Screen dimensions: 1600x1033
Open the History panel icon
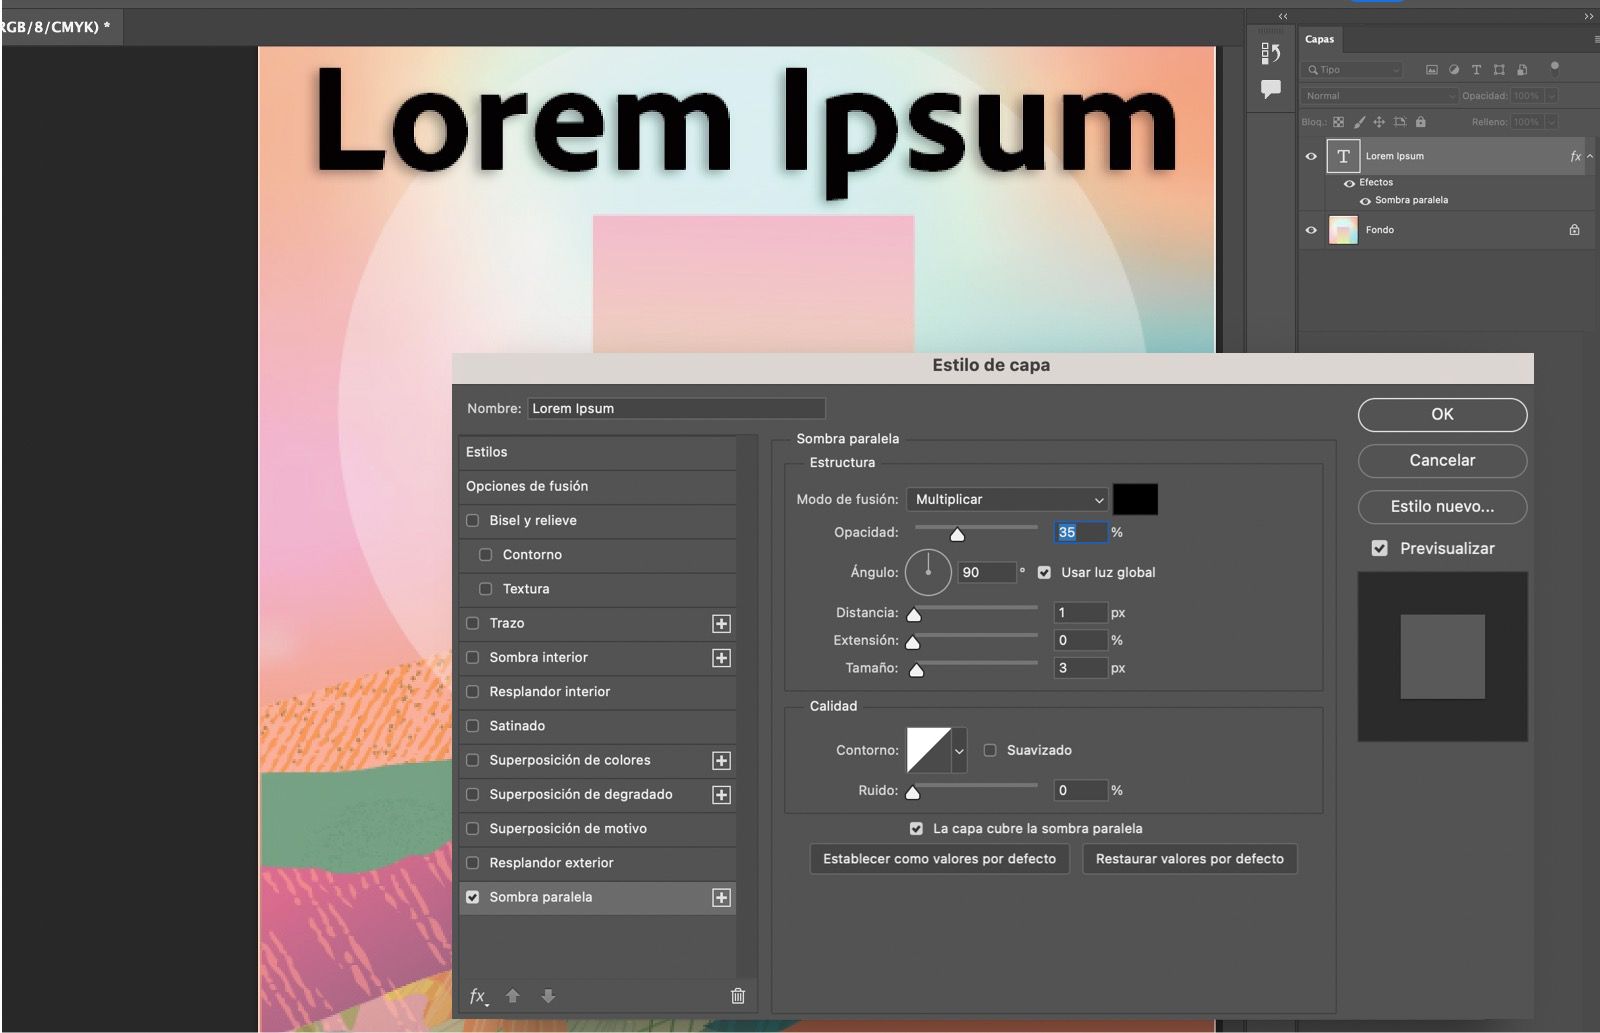click(1270, 53)
